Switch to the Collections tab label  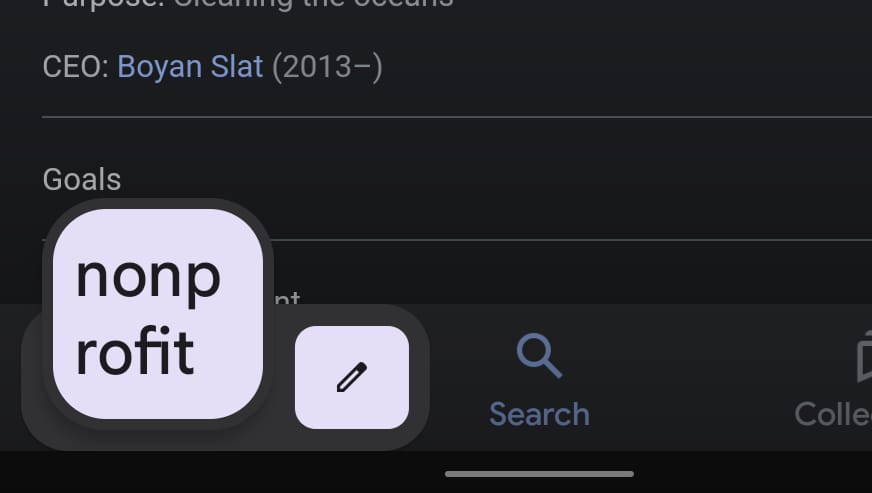coord(833,415)
